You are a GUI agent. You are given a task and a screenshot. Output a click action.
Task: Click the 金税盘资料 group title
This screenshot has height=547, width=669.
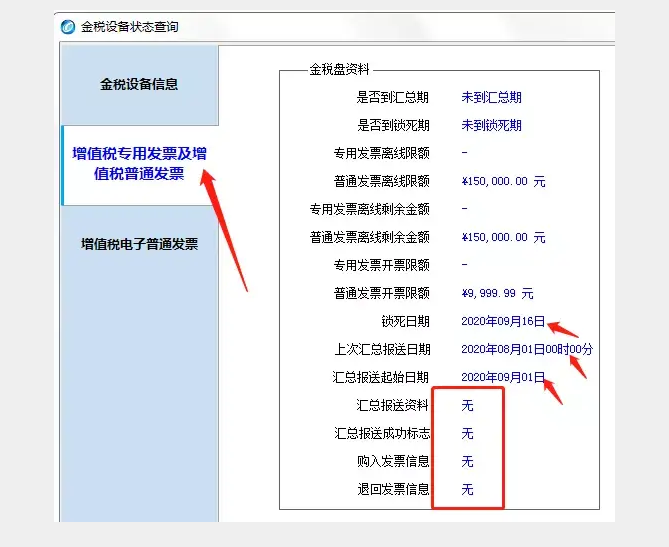339,70
